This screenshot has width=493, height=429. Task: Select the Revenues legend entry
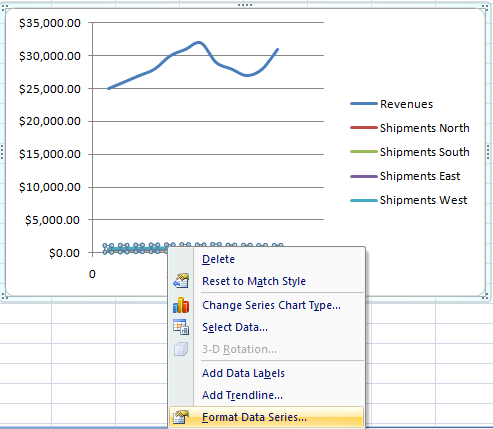point(392,104)
